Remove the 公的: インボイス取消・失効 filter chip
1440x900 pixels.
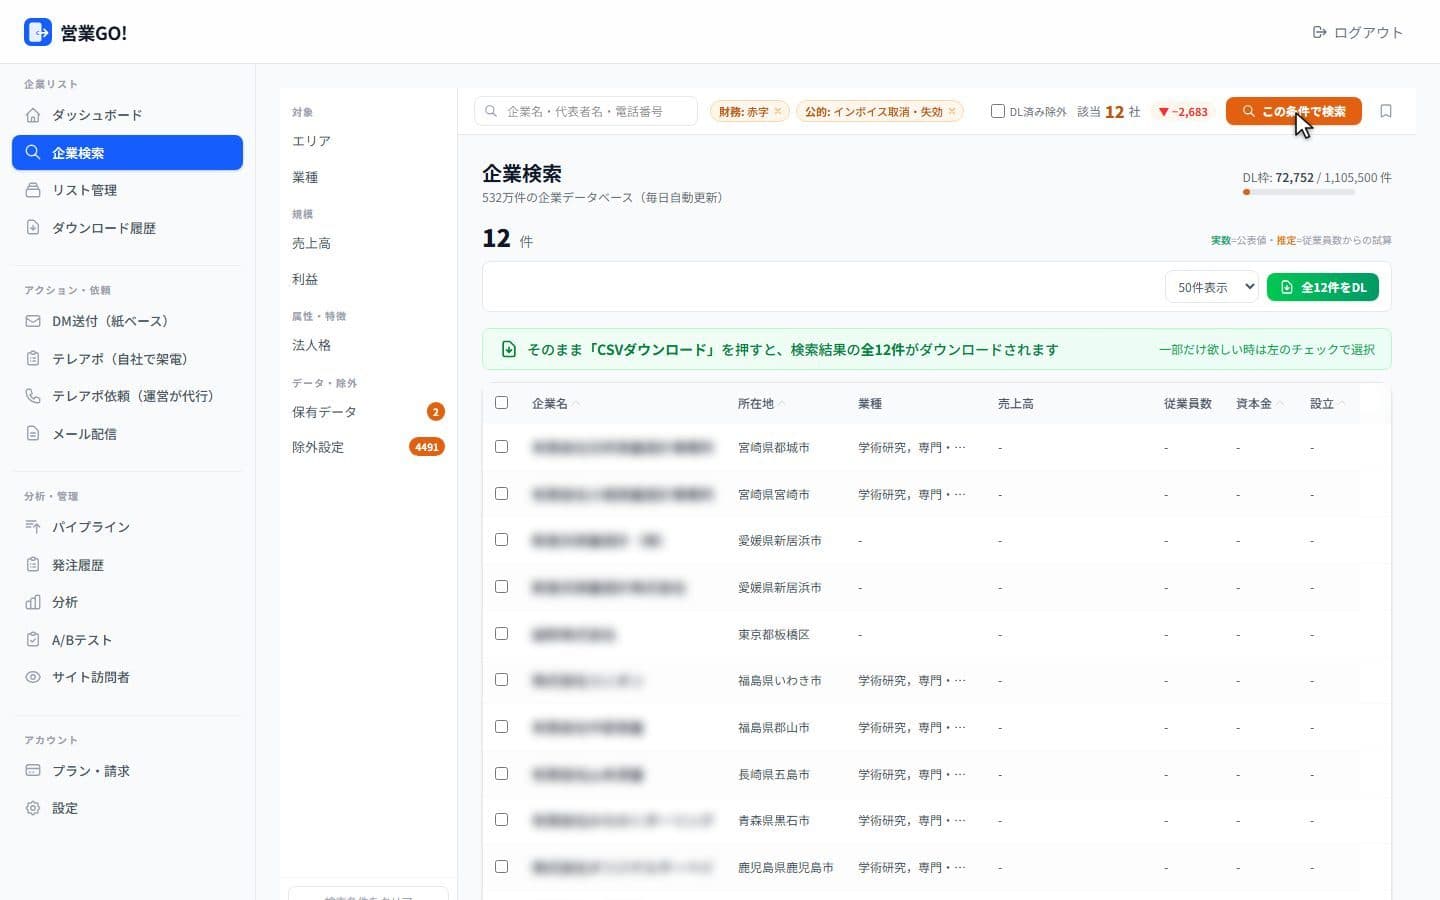(x=952, y=111)
